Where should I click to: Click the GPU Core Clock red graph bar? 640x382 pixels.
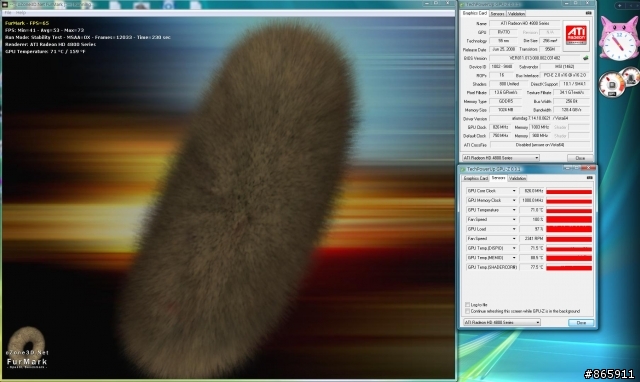click(x=569, y=191)
